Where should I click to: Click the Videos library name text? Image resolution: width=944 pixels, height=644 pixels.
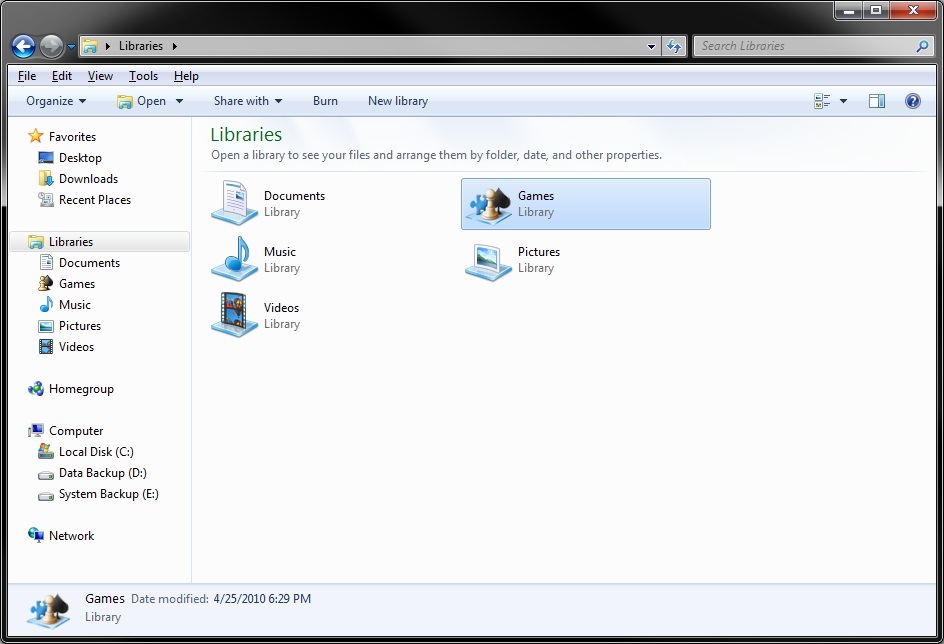tap(281, 308)
